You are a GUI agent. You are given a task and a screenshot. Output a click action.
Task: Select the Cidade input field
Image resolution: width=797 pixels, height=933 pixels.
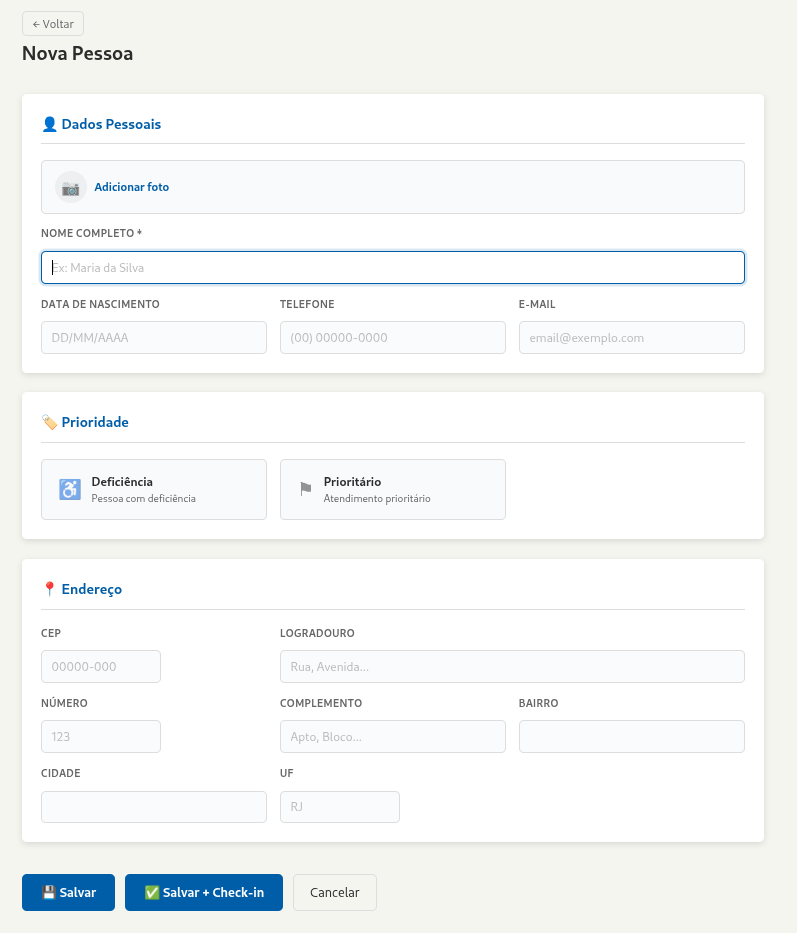[154, 807]
